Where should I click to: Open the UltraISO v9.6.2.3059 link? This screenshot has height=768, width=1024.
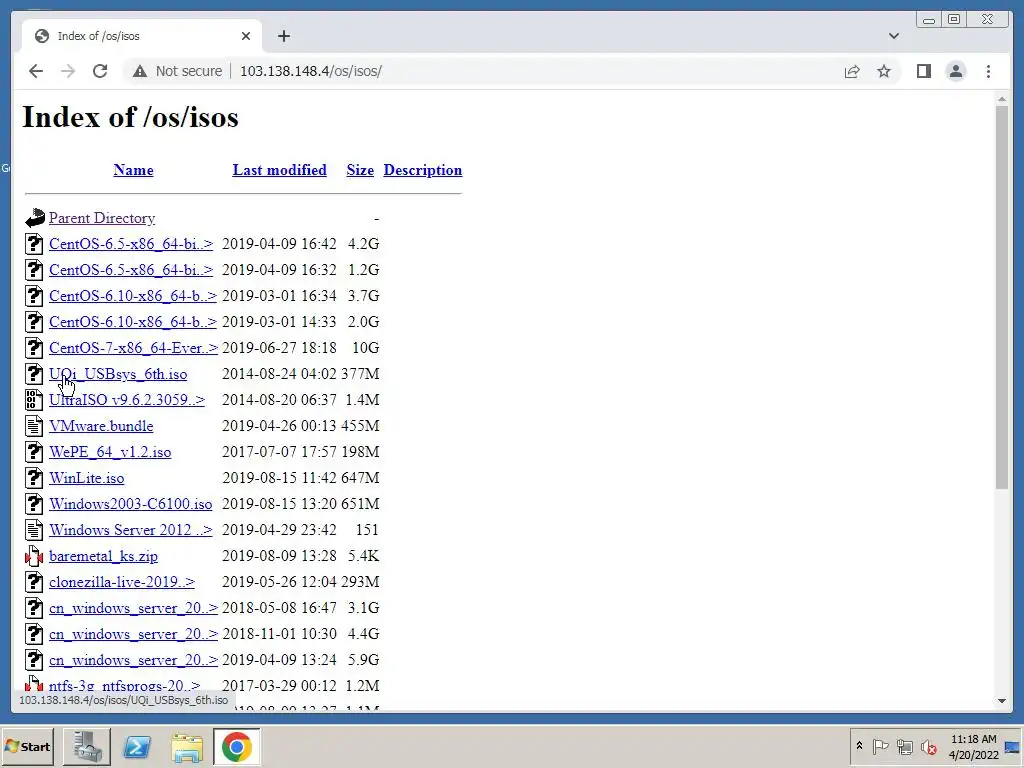[x=127, y=400]
